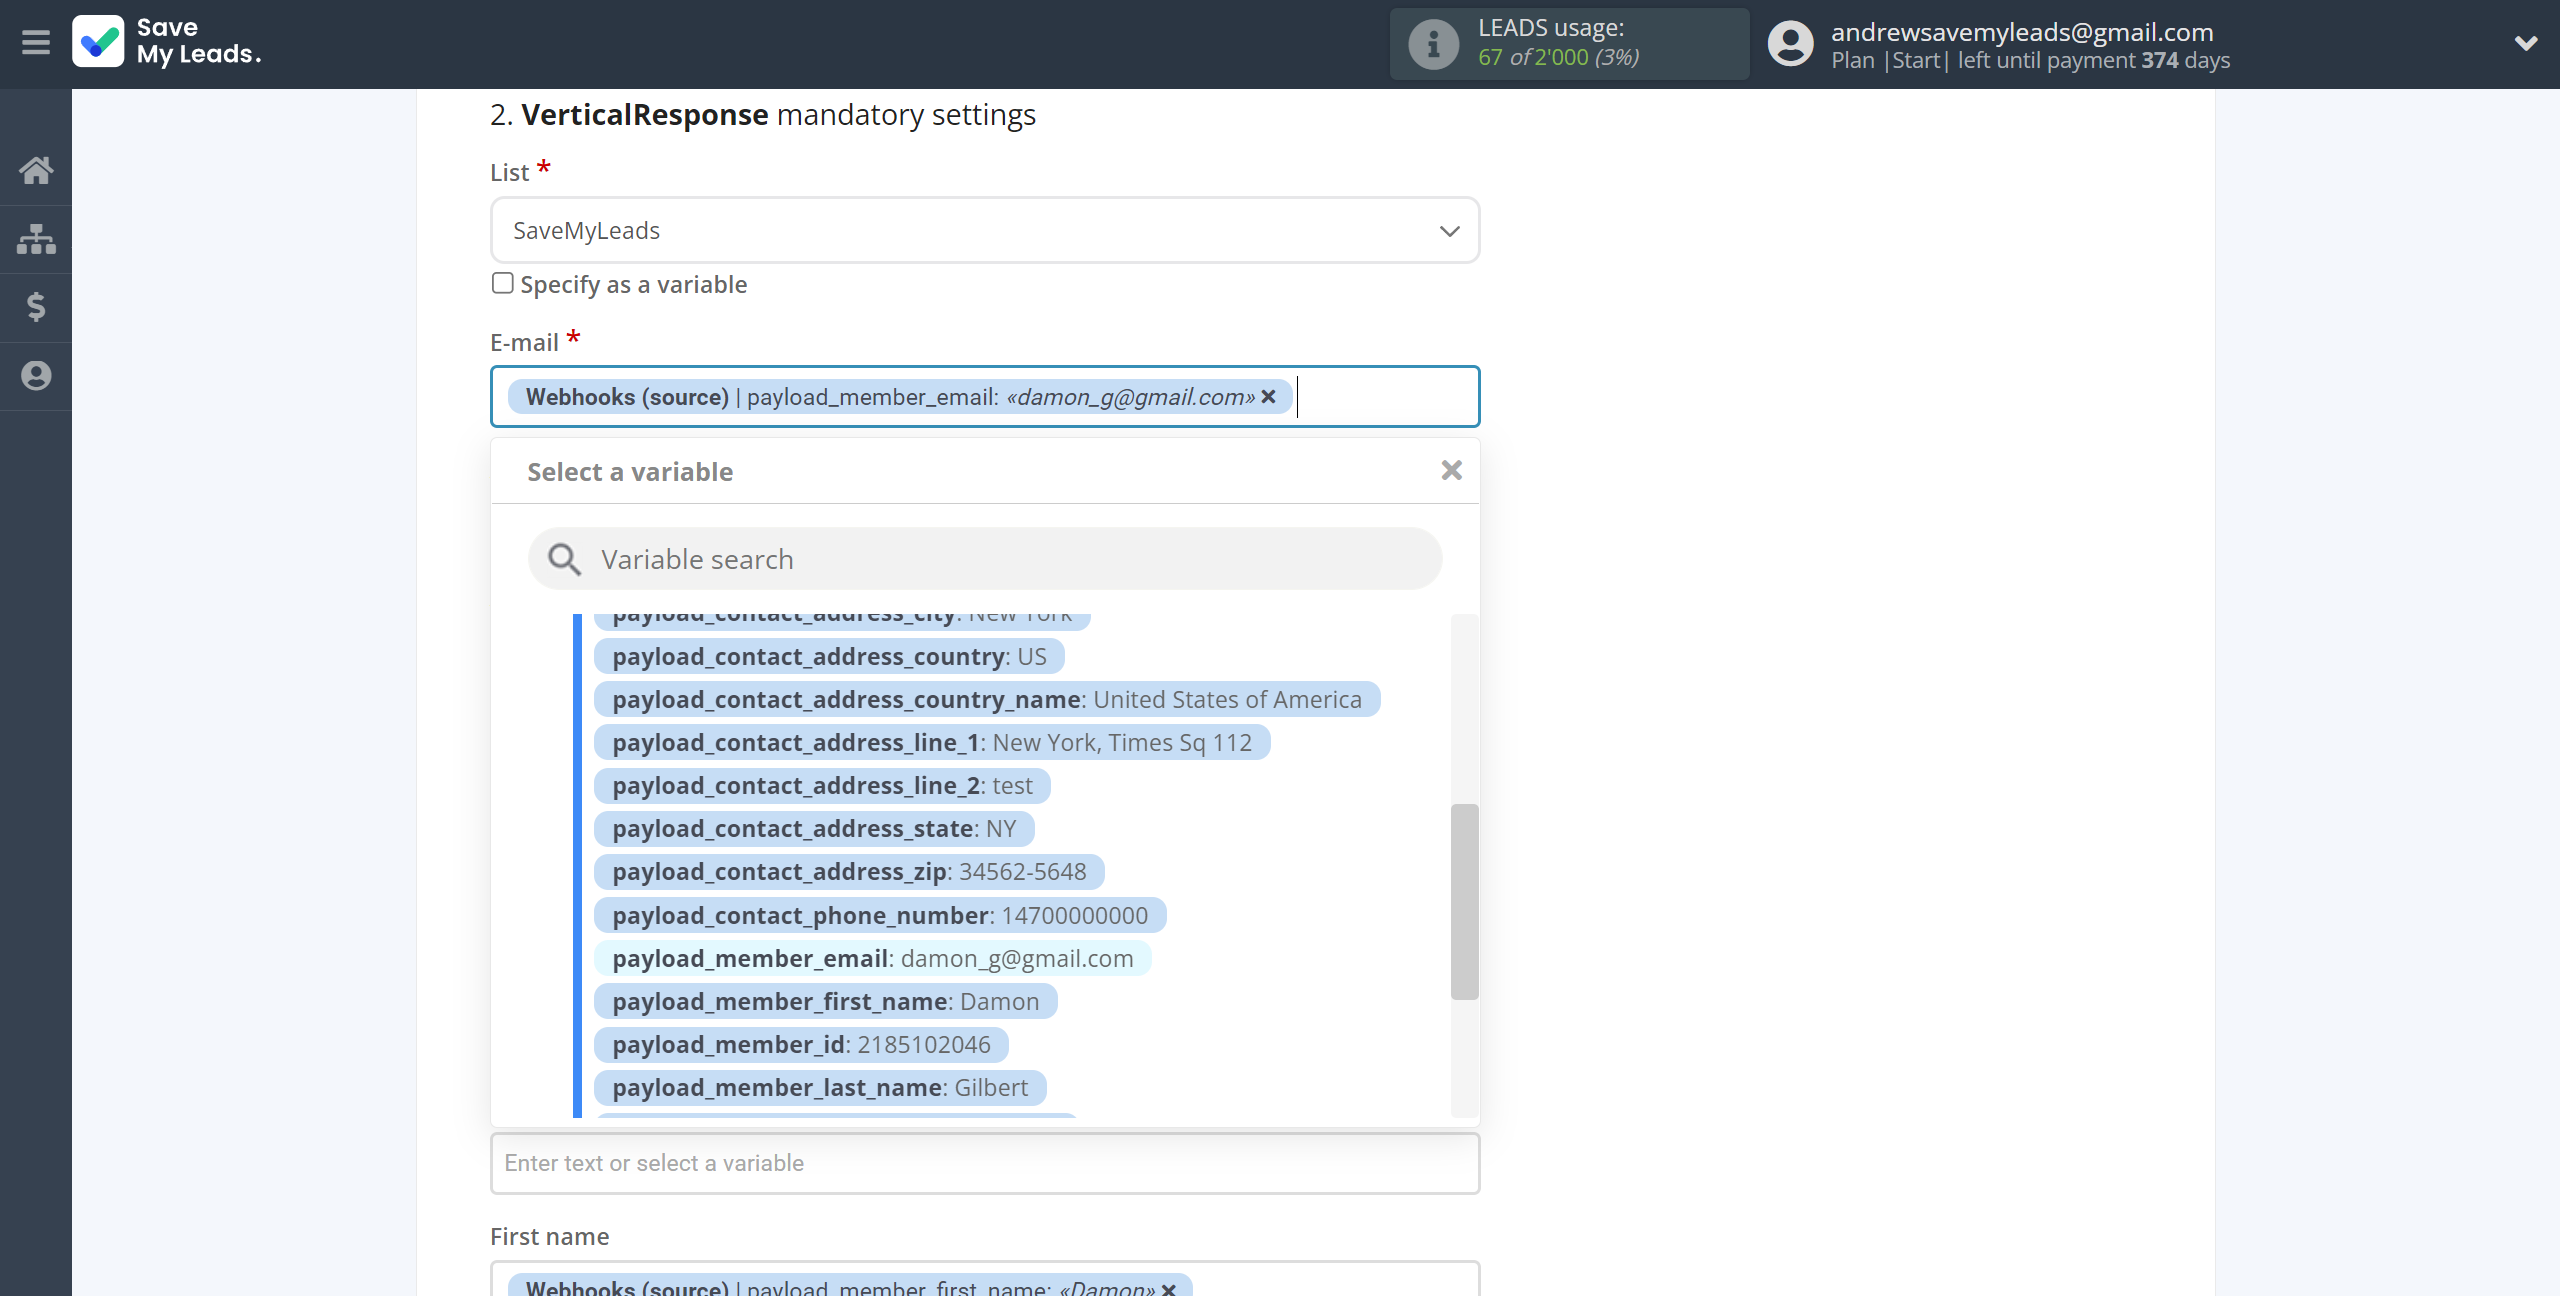This screenshot has height=1296, width=2560.
Task: Click the user avatar icon
Action: coord(1790,44)
